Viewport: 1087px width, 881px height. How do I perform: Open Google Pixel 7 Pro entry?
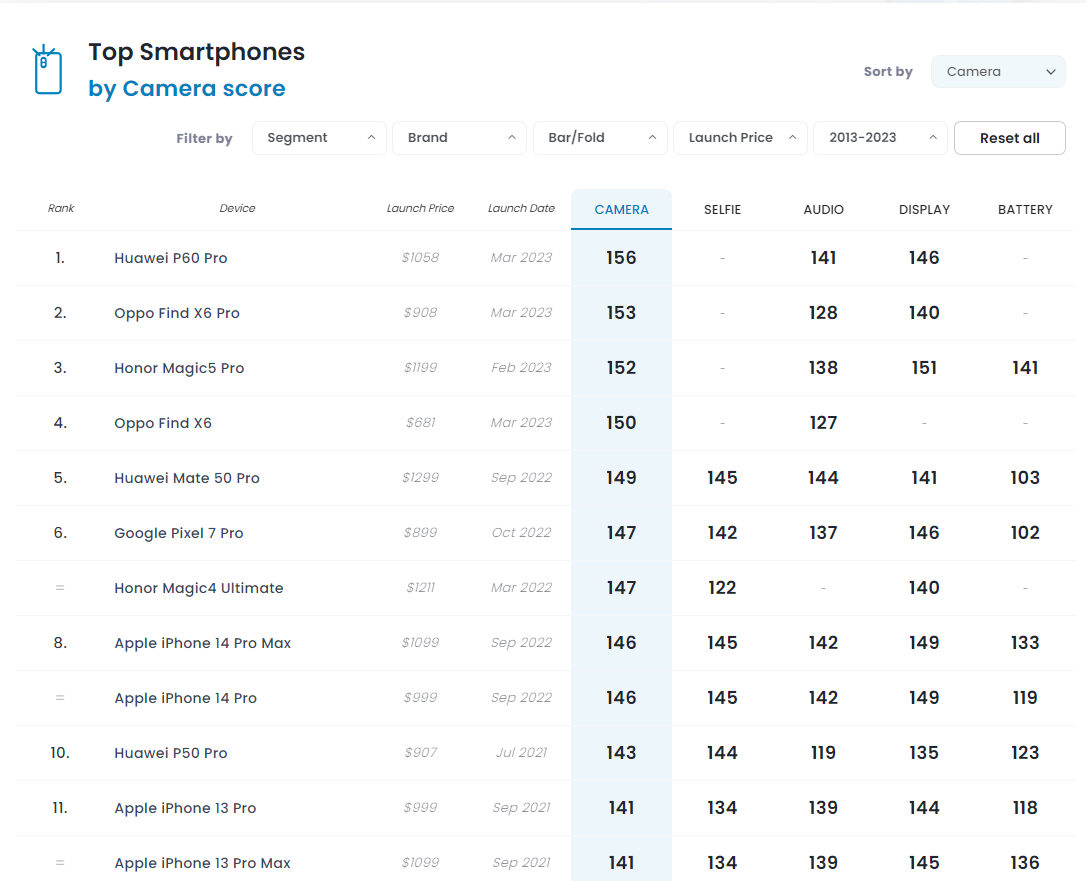point(179,533)
